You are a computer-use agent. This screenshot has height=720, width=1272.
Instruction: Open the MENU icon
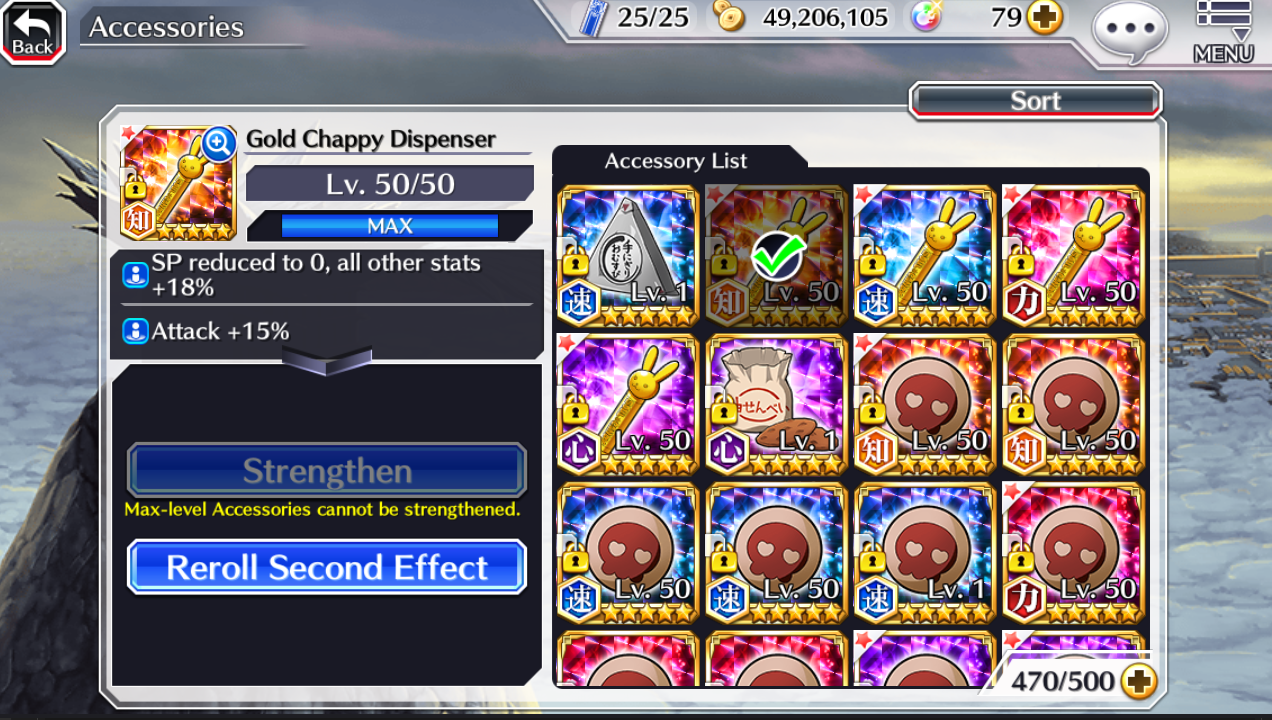click(1223, 32)
